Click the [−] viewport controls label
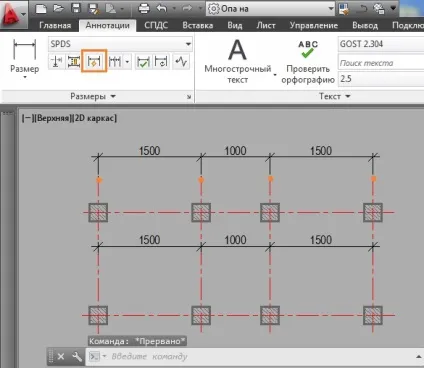Image resolution: width=424 pixels, height=368 pixels. click(x=28, y=118)
